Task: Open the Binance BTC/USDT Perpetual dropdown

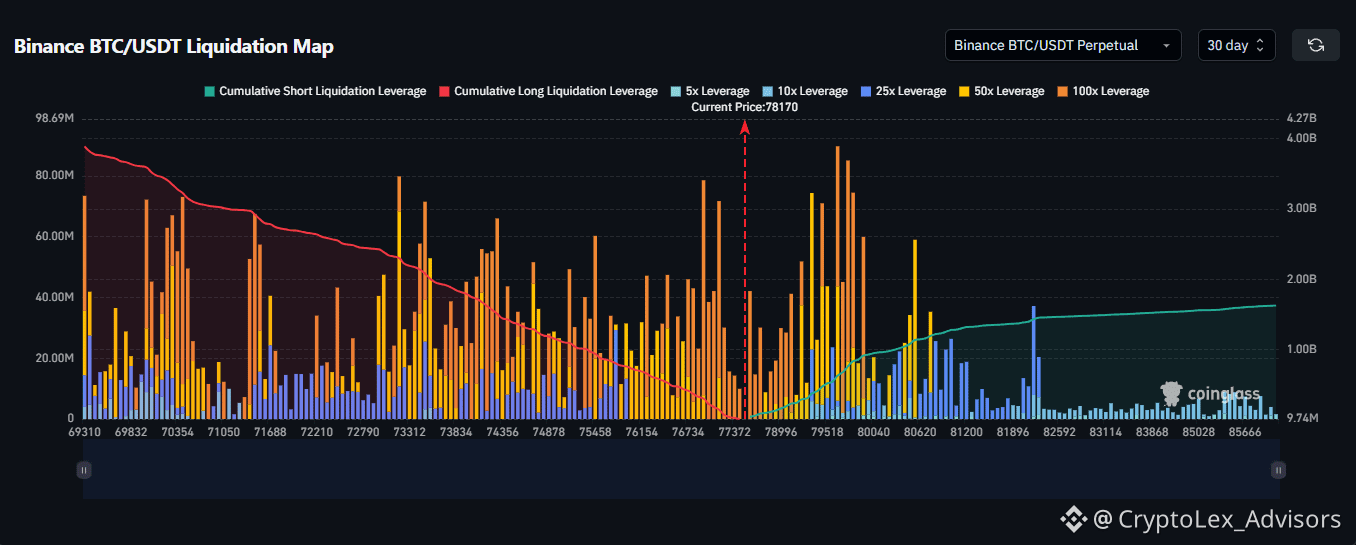Action: 1063,45
